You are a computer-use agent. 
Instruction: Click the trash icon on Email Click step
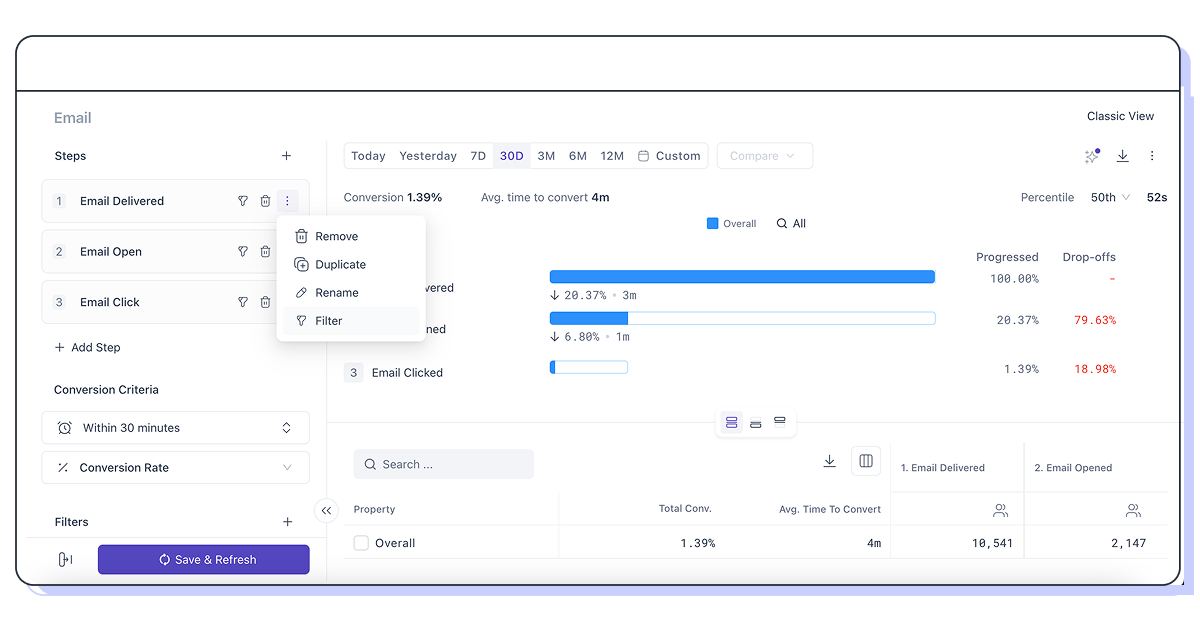tap(265, 302)
